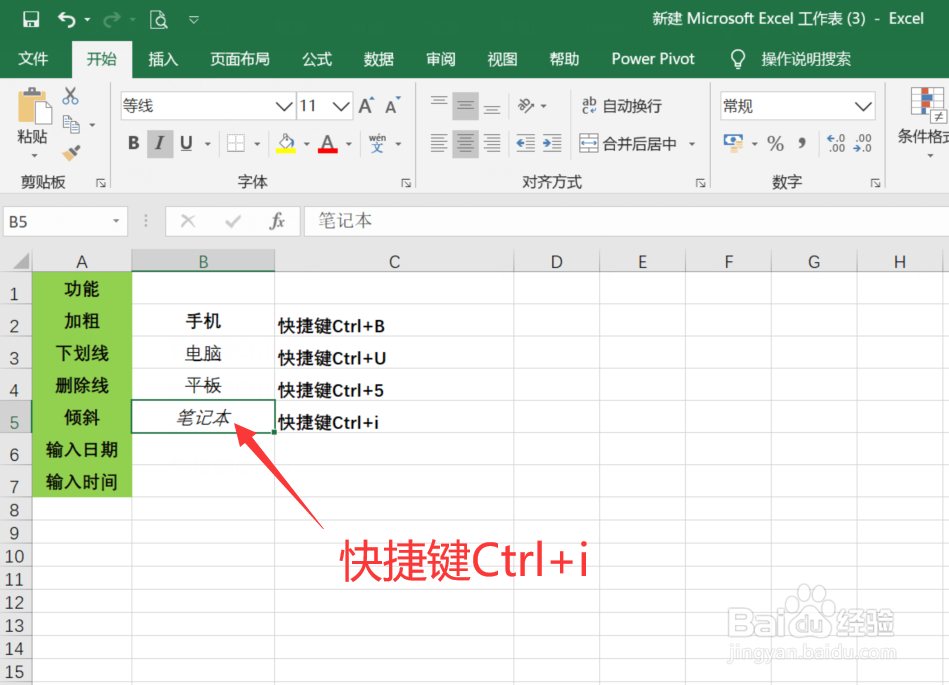The width and height of the screenshot is (949, 685).
Task: Expand the Paste options arrow below 粘贴
Action: click(x=34, y=156)
